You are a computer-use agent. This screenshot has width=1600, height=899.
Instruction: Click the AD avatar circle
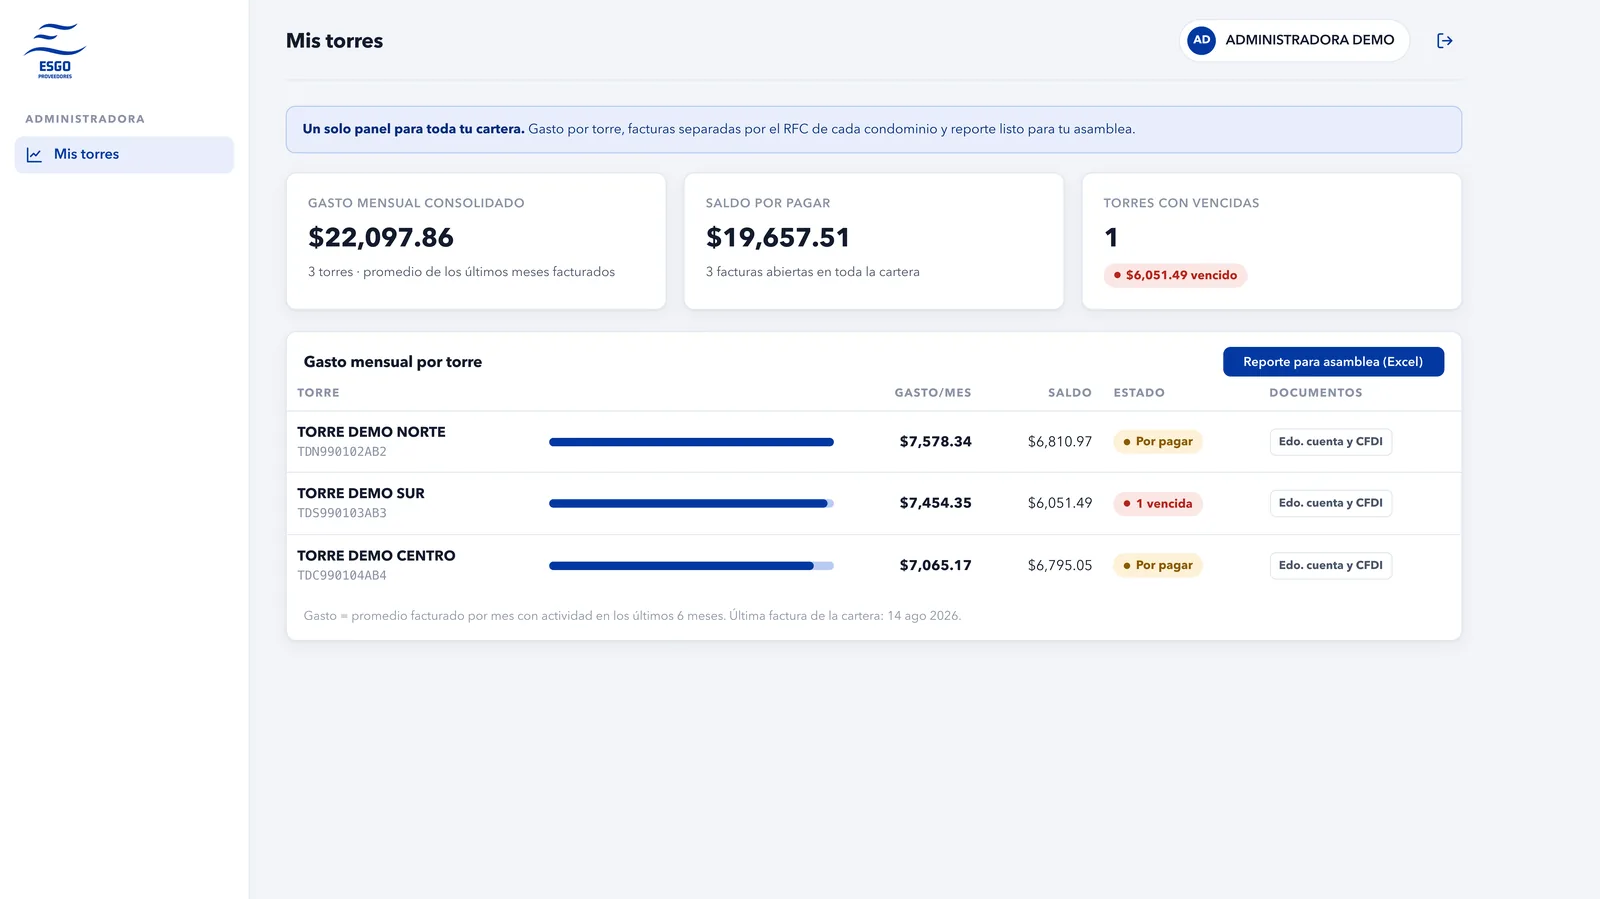[x=1201, y=40]
